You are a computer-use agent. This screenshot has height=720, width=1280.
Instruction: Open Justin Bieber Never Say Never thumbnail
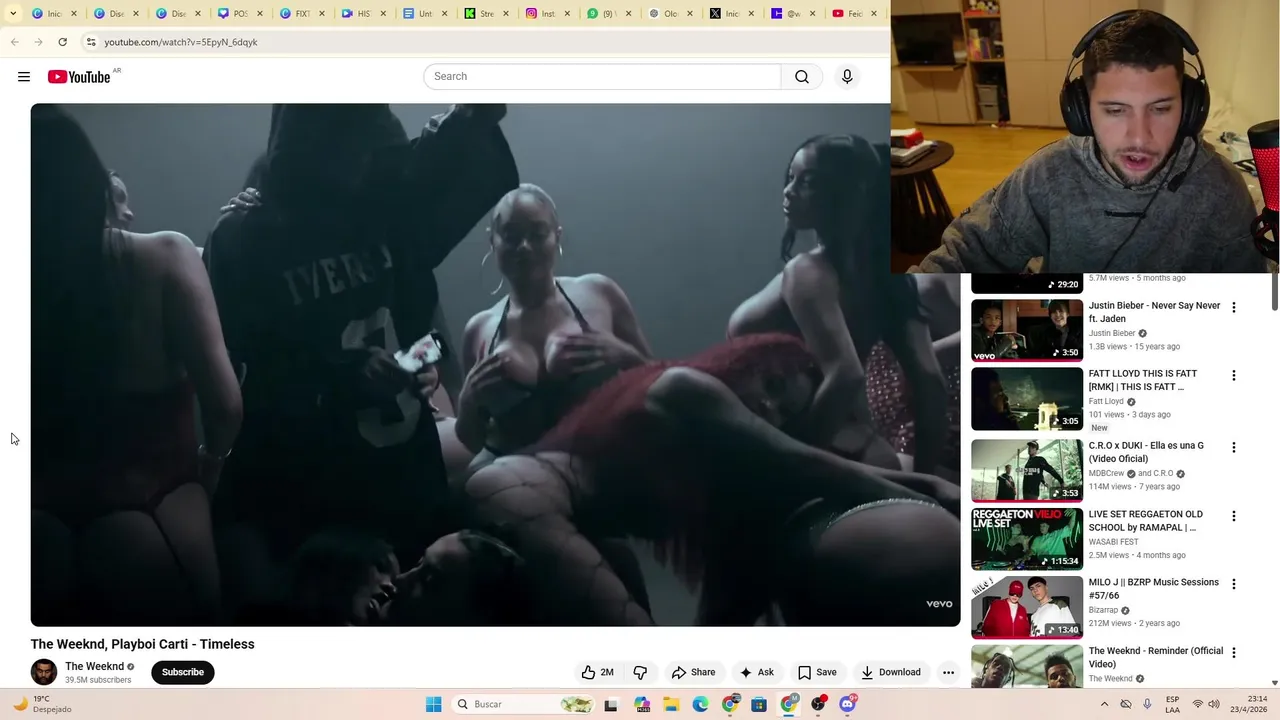click(x=1027, y=330)
